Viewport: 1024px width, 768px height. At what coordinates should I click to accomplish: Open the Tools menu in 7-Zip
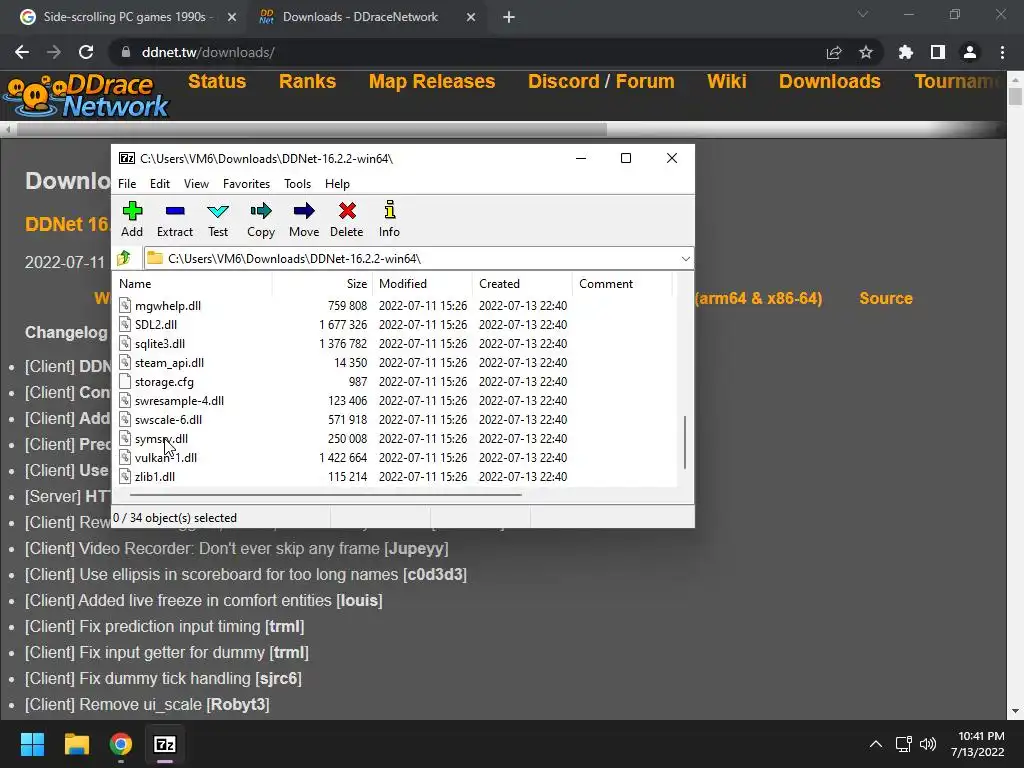click(x=297, y=184)
